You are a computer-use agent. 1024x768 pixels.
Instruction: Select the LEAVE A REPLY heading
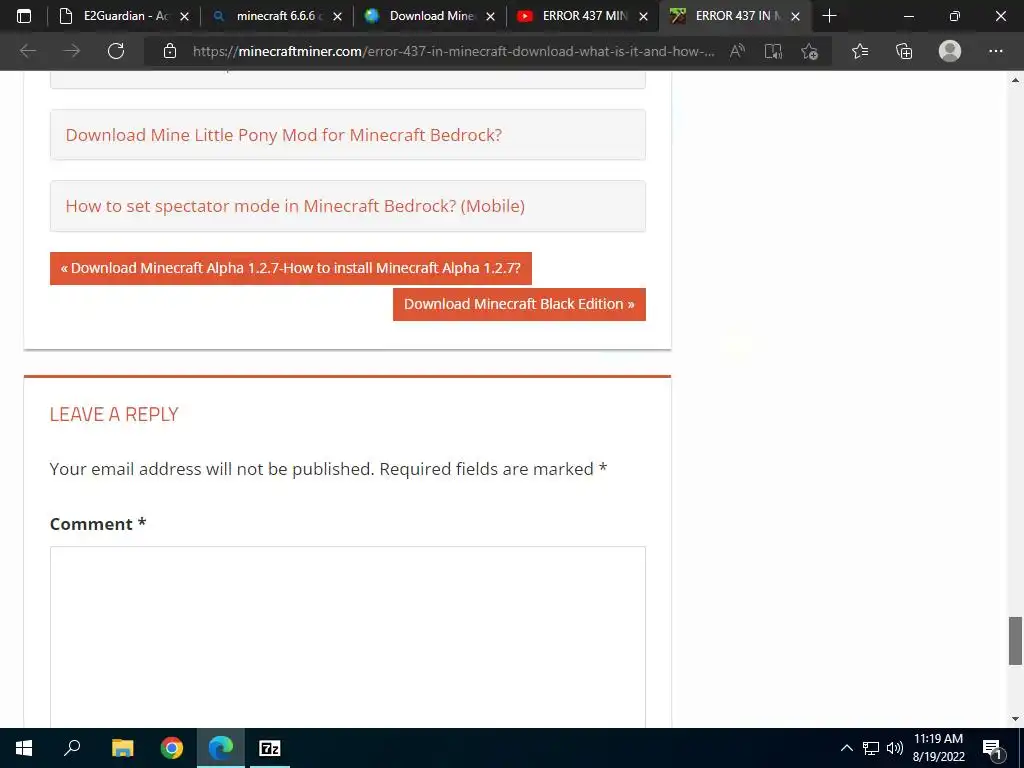pos(114,414)
